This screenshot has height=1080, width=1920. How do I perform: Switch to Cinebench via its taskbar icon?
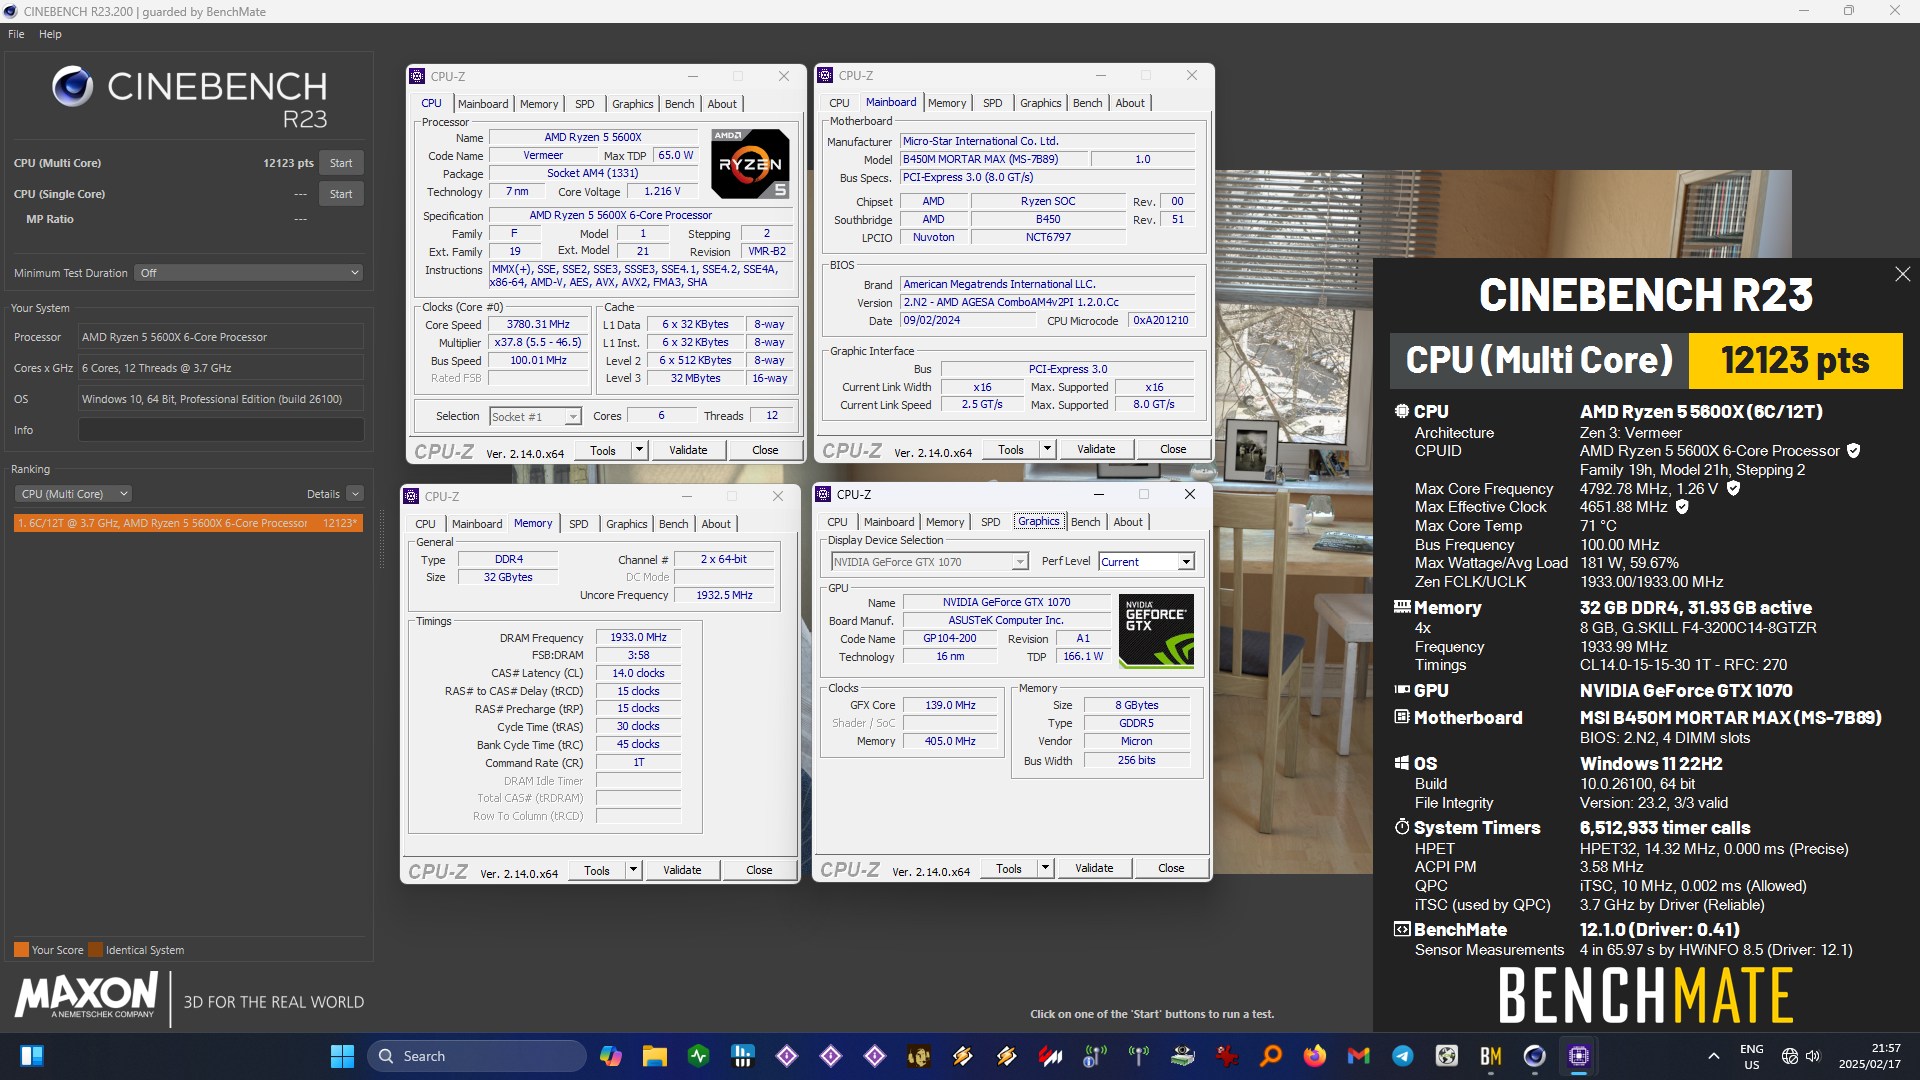pyautogui.click(x=1534, y=1056)
